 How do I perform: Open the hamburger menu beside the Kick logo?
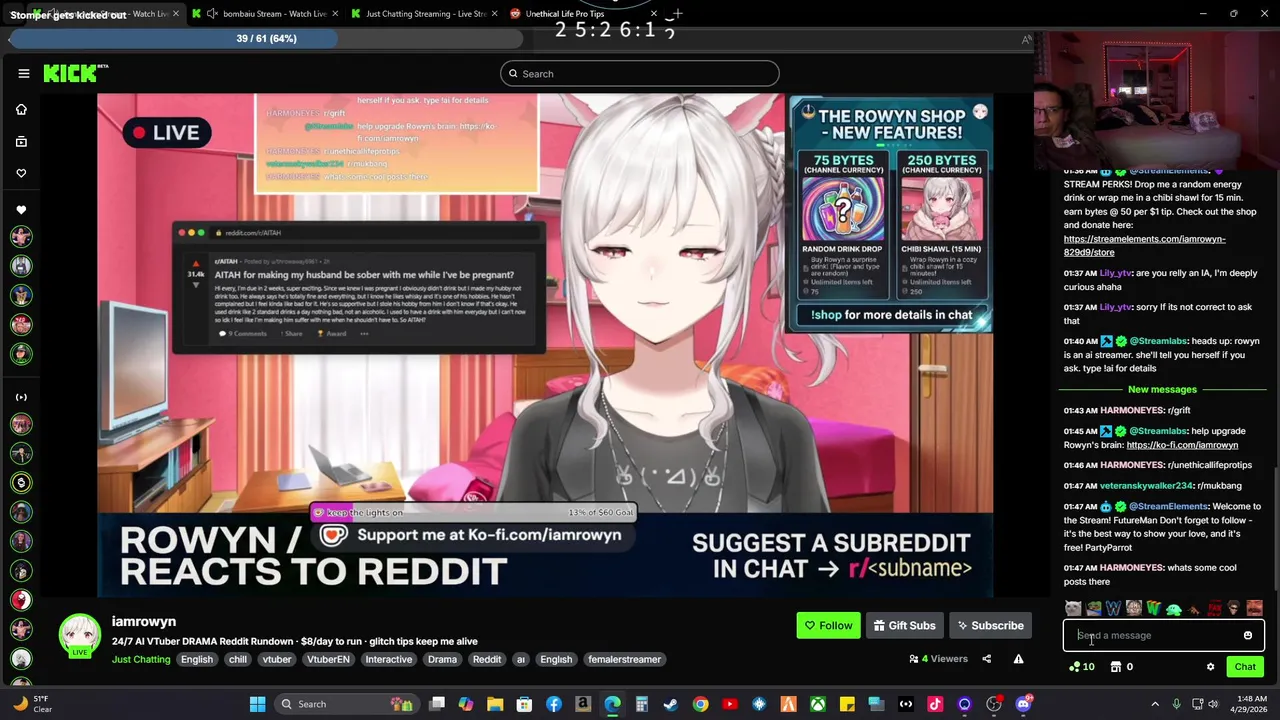pos(23,73)
